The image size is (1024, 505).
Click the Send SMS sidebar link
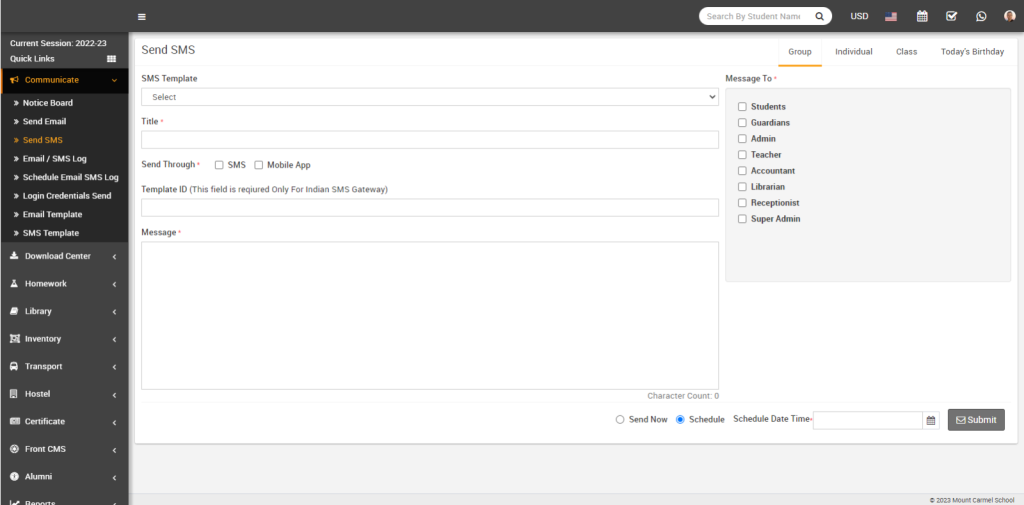(x=42, y=140)
